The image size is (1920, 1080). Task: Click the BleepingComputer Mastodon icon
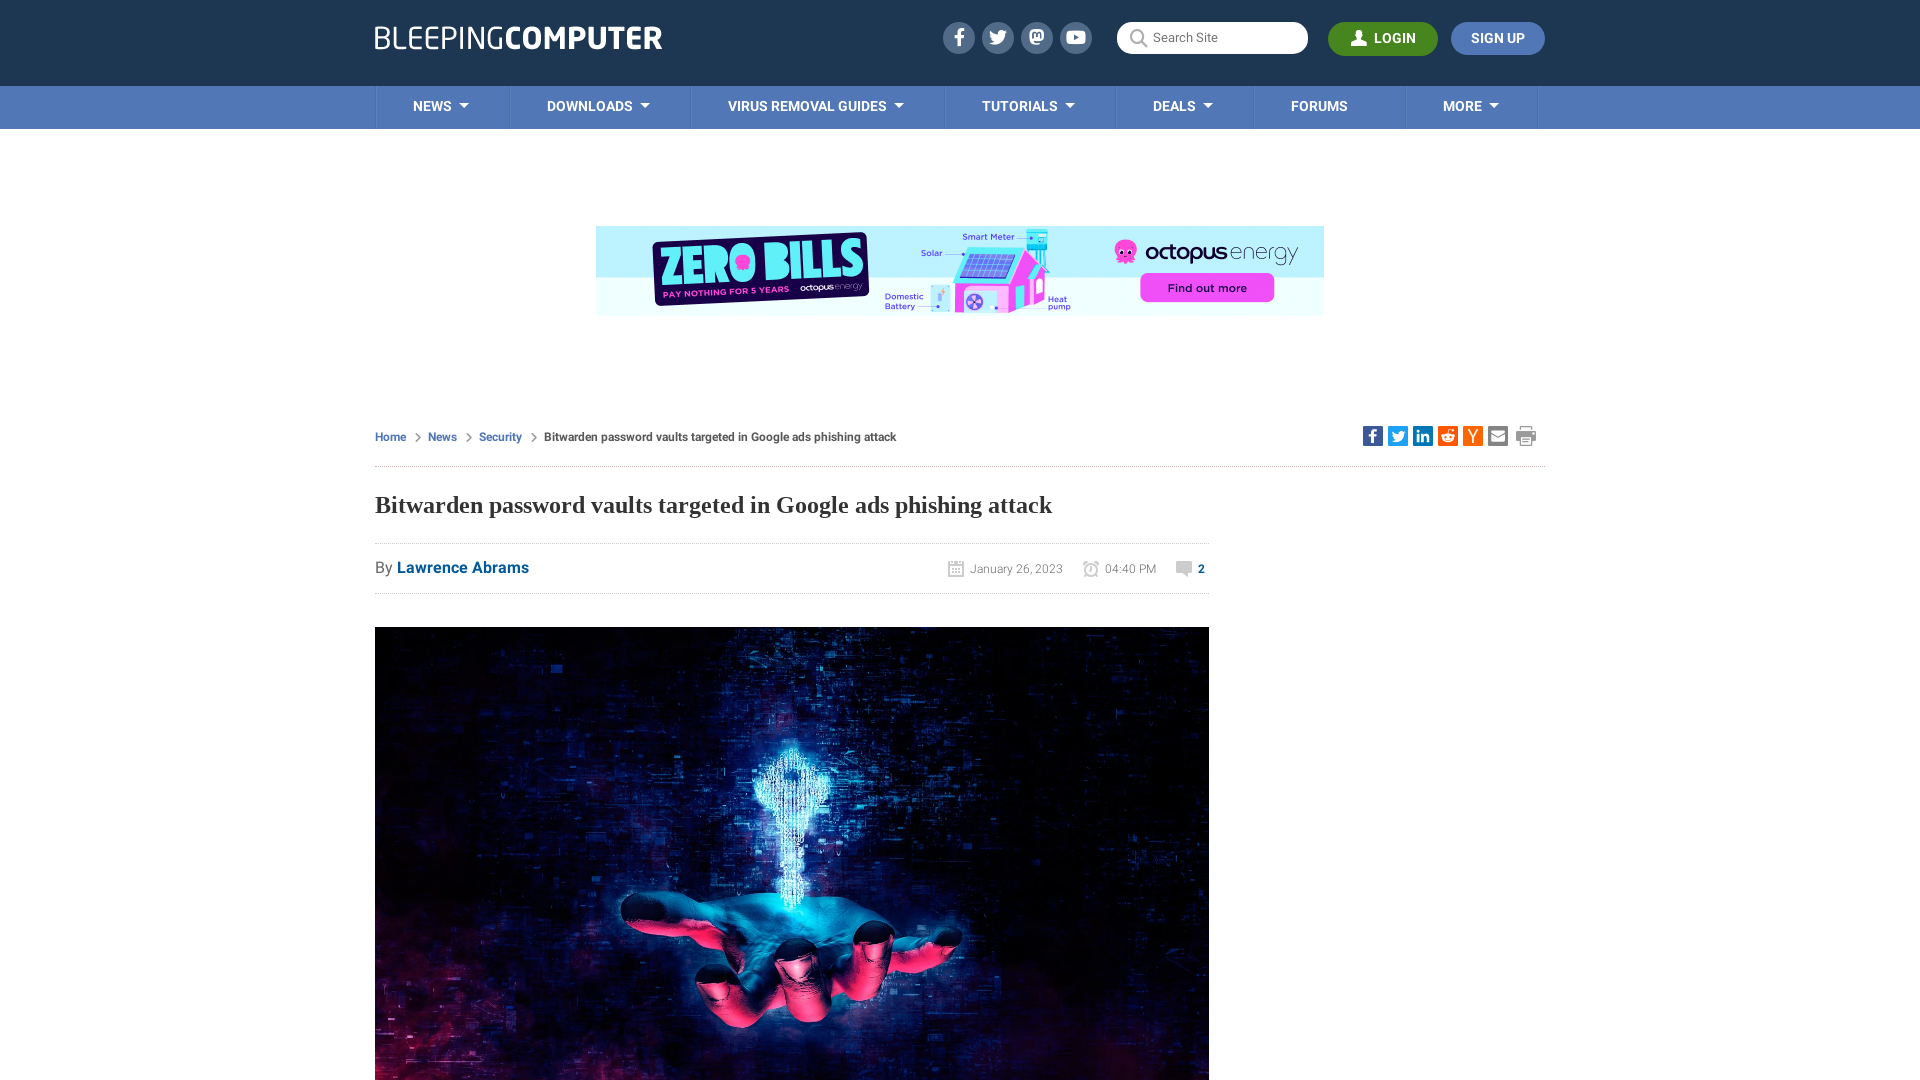[x=1036, y=37]
